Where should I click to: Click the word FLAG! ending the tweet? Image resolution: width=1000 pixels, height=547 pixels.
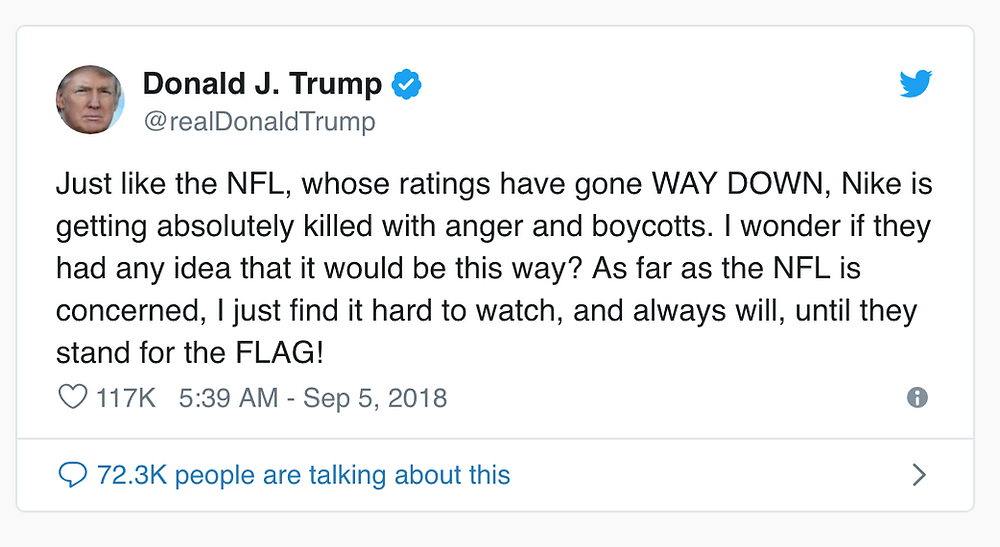click(279, 353)
